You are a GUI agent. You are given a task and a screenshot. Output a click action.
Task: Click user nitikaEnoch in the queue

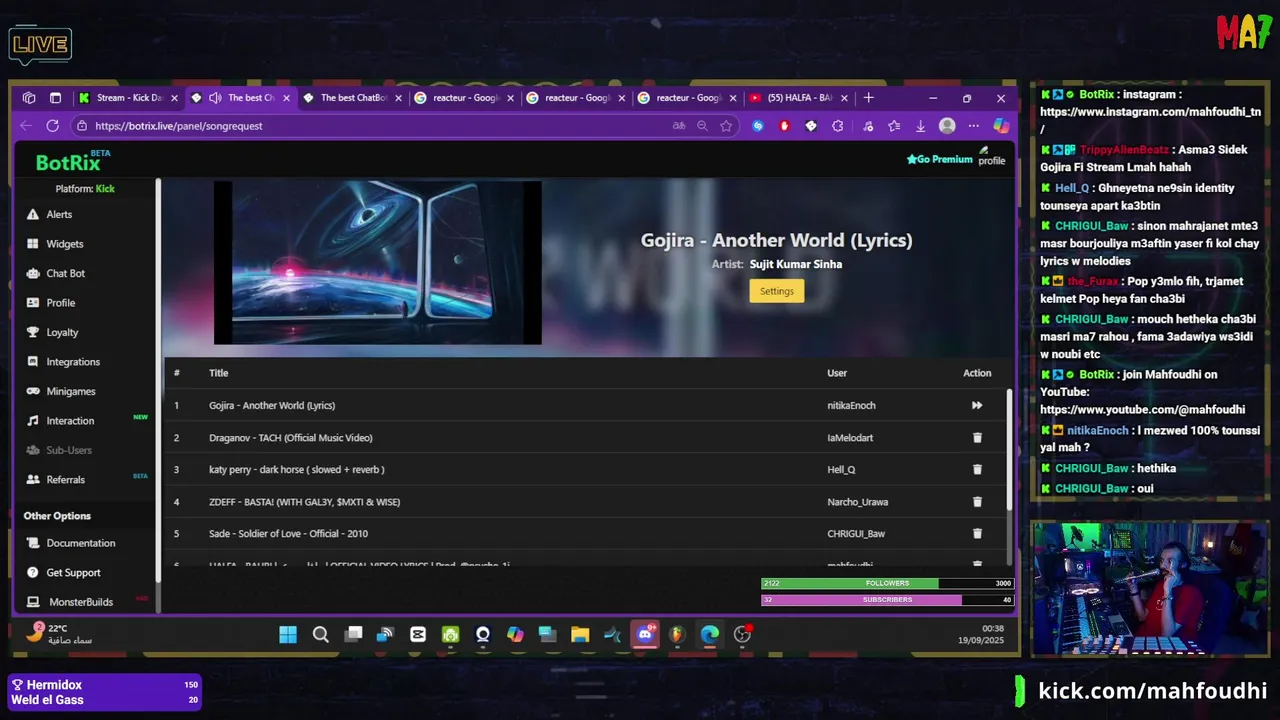pyautogui.click(x=851, y=405)
